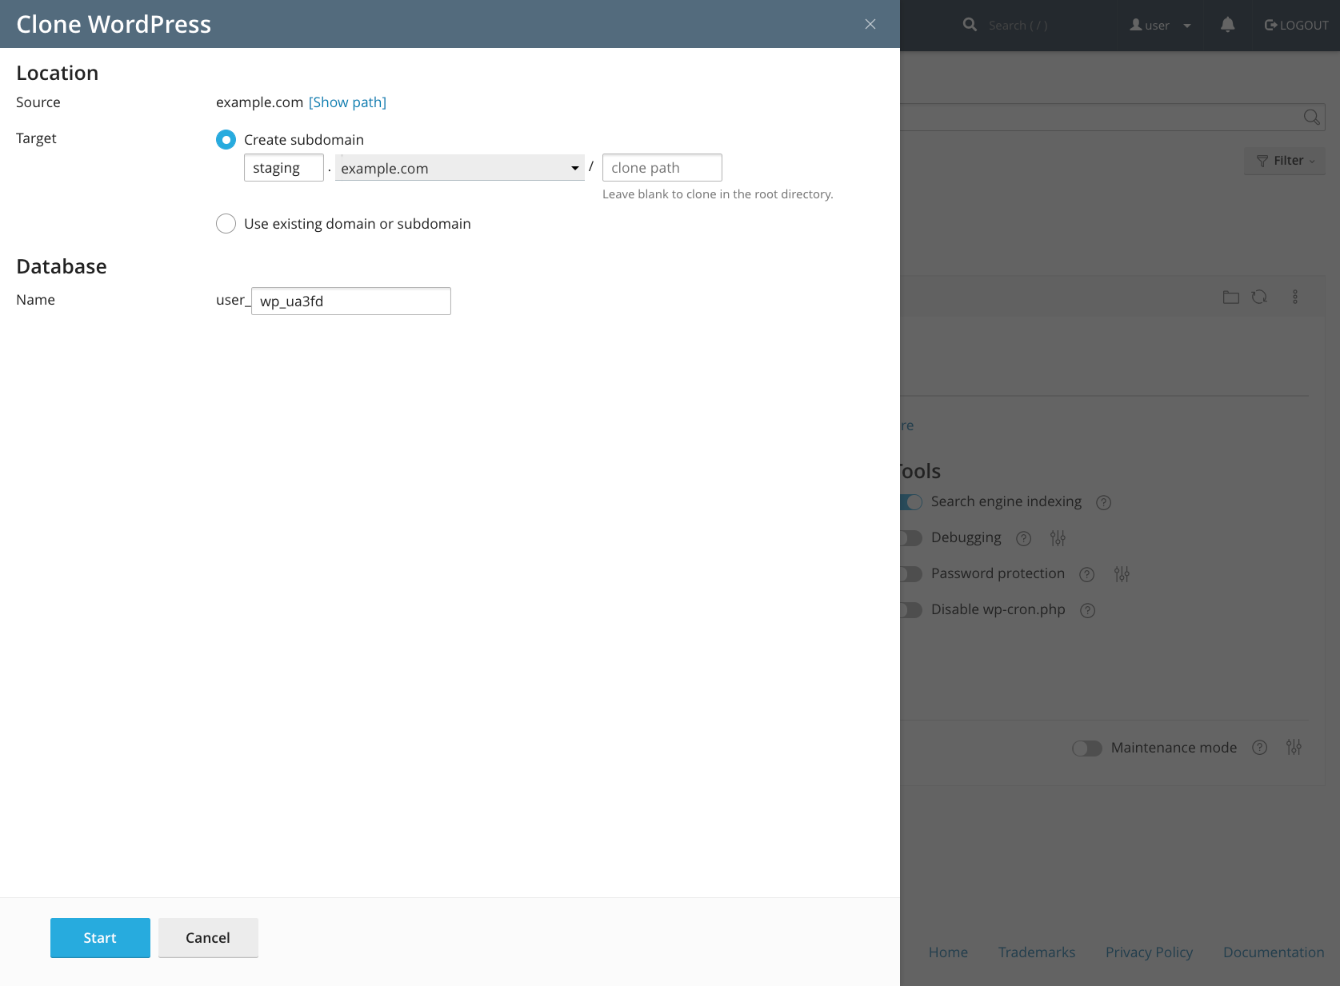Click the clone path input field

(x=661, y=167)
